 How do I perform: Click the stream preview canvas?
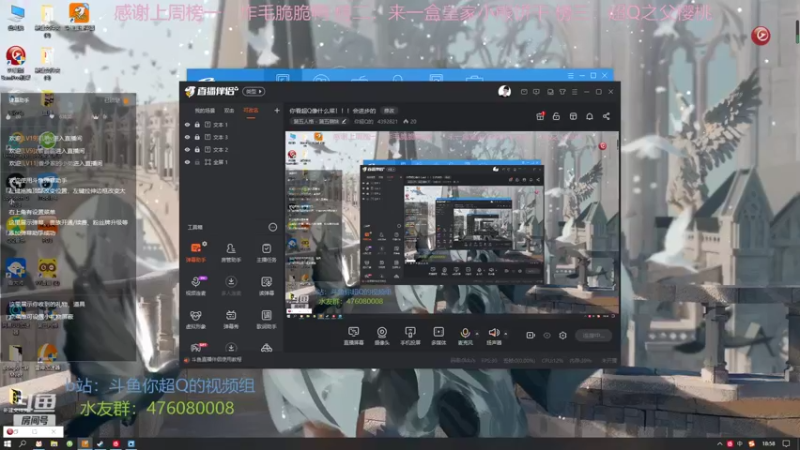pyautogui.click(x=452, y=225)
